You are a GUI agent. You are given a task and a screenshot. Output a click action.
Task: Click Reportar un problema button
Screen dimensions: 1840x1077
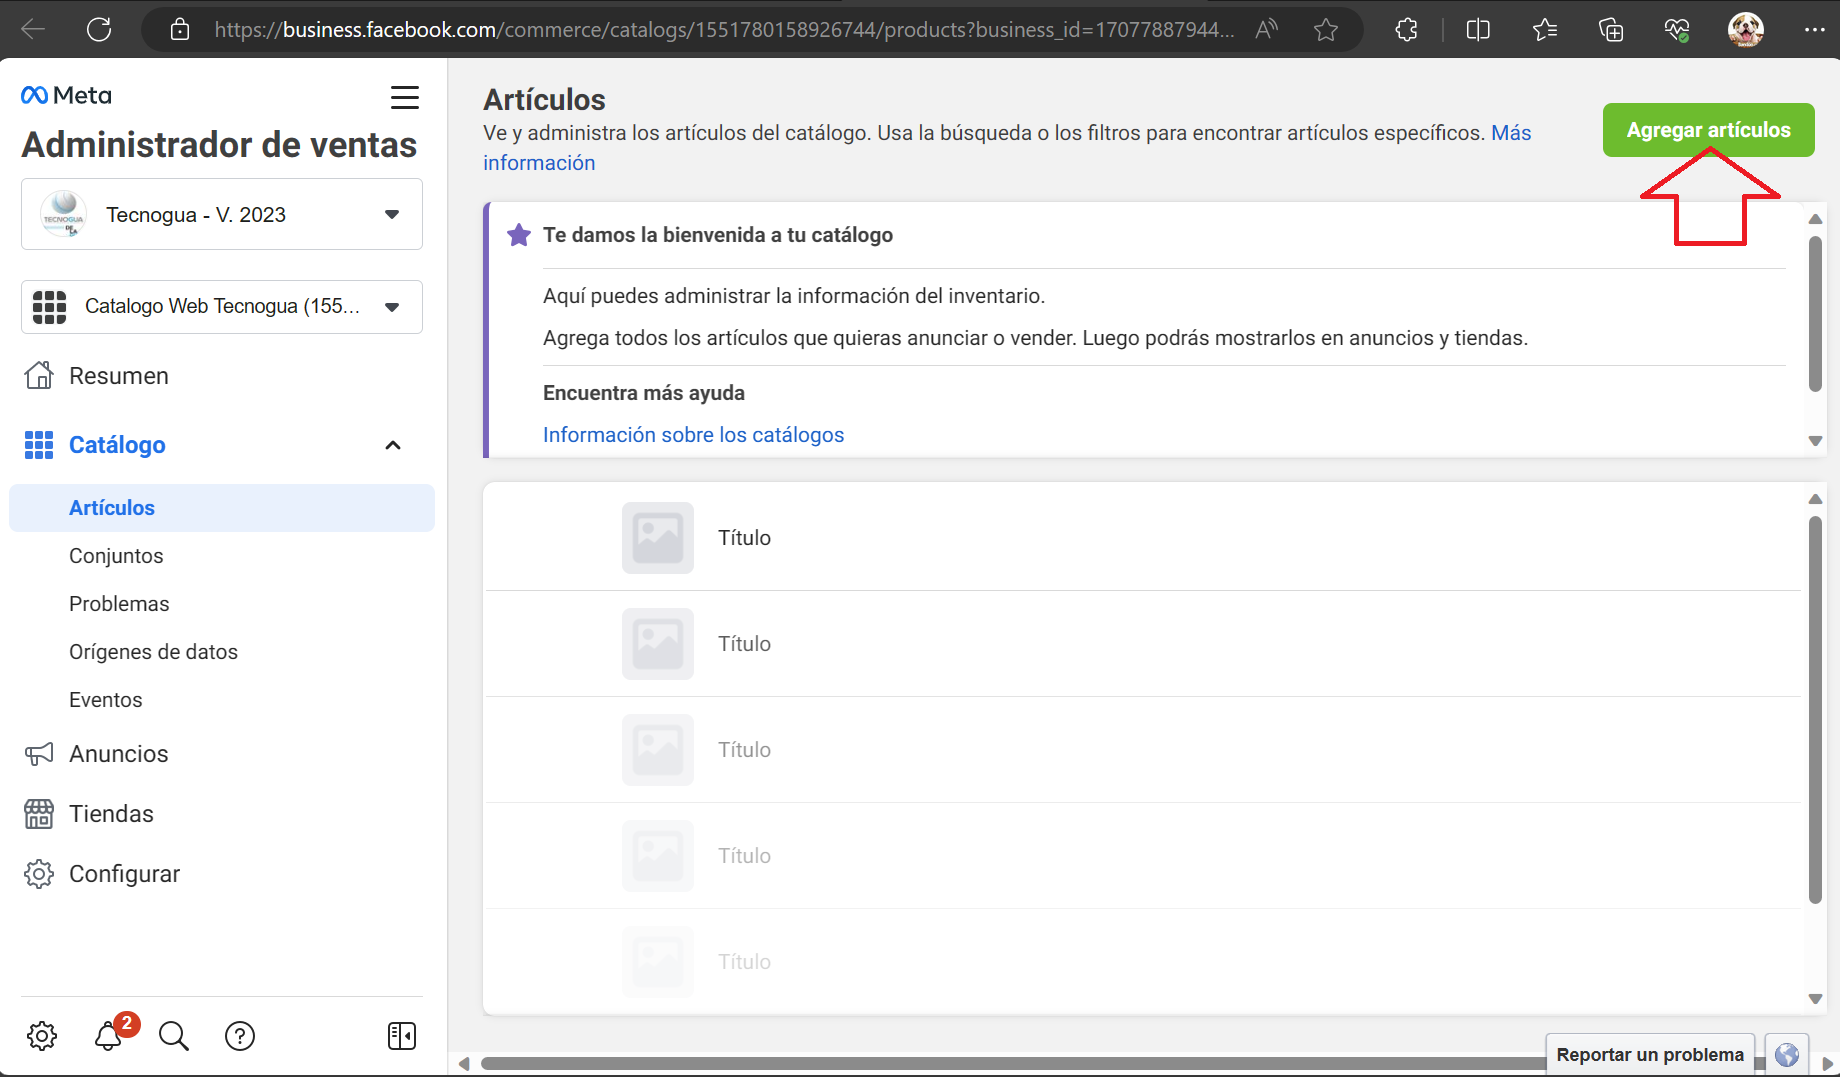click(1650, 1055)
